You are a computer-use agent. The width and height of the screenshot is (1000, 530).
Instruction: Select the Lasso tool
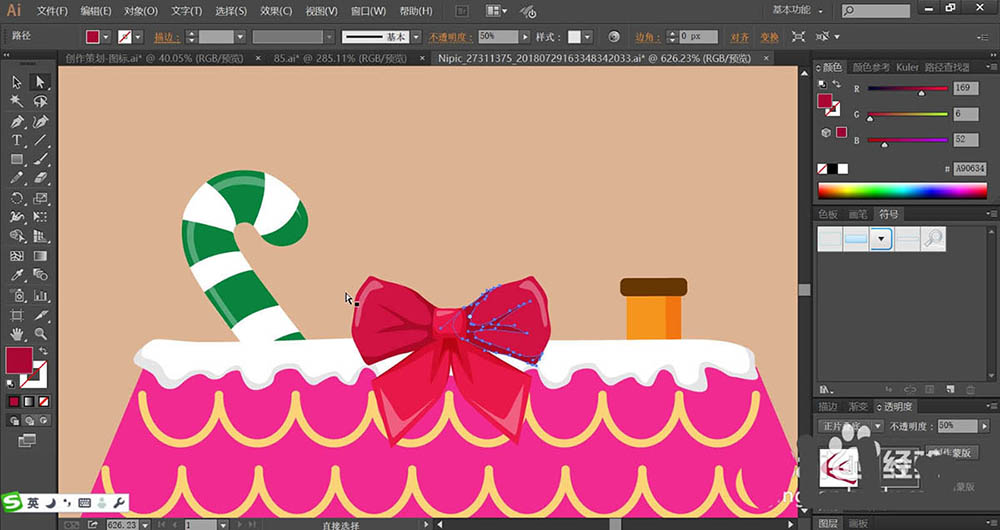coord(40,101)
